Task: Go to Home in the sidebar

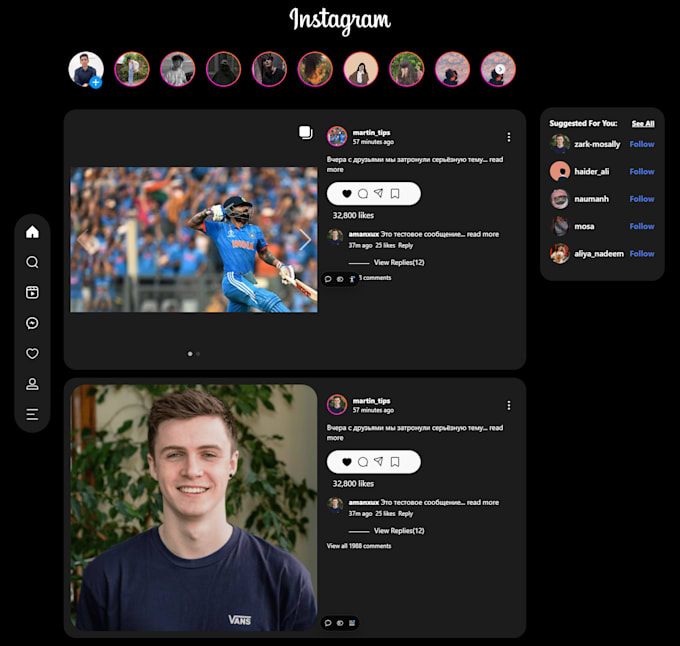Action: click(33, 232)
